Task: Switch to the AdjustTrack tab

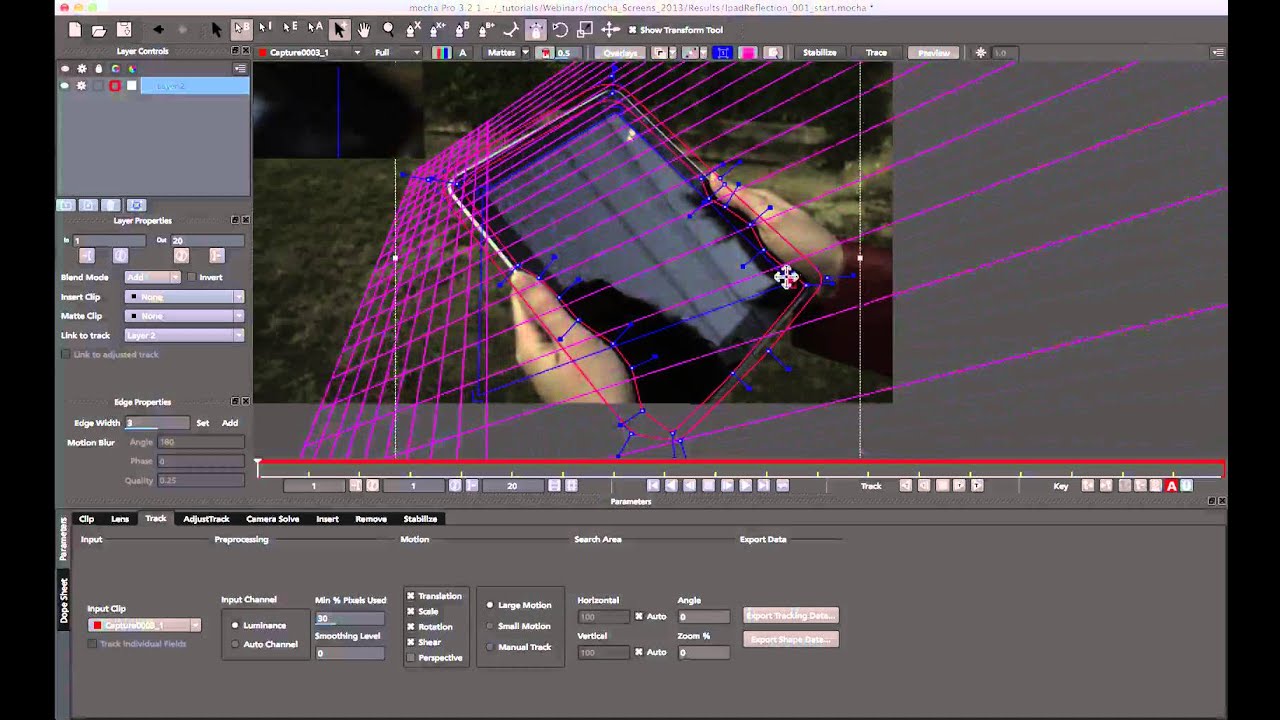Action: tap(206, 519)
